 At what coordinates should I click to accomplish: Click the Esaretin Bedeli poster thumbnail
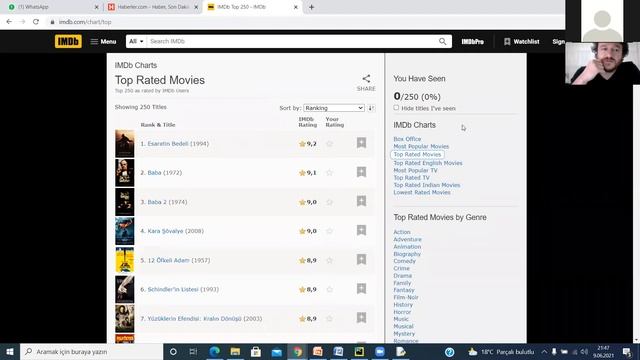tap(124, 144)
